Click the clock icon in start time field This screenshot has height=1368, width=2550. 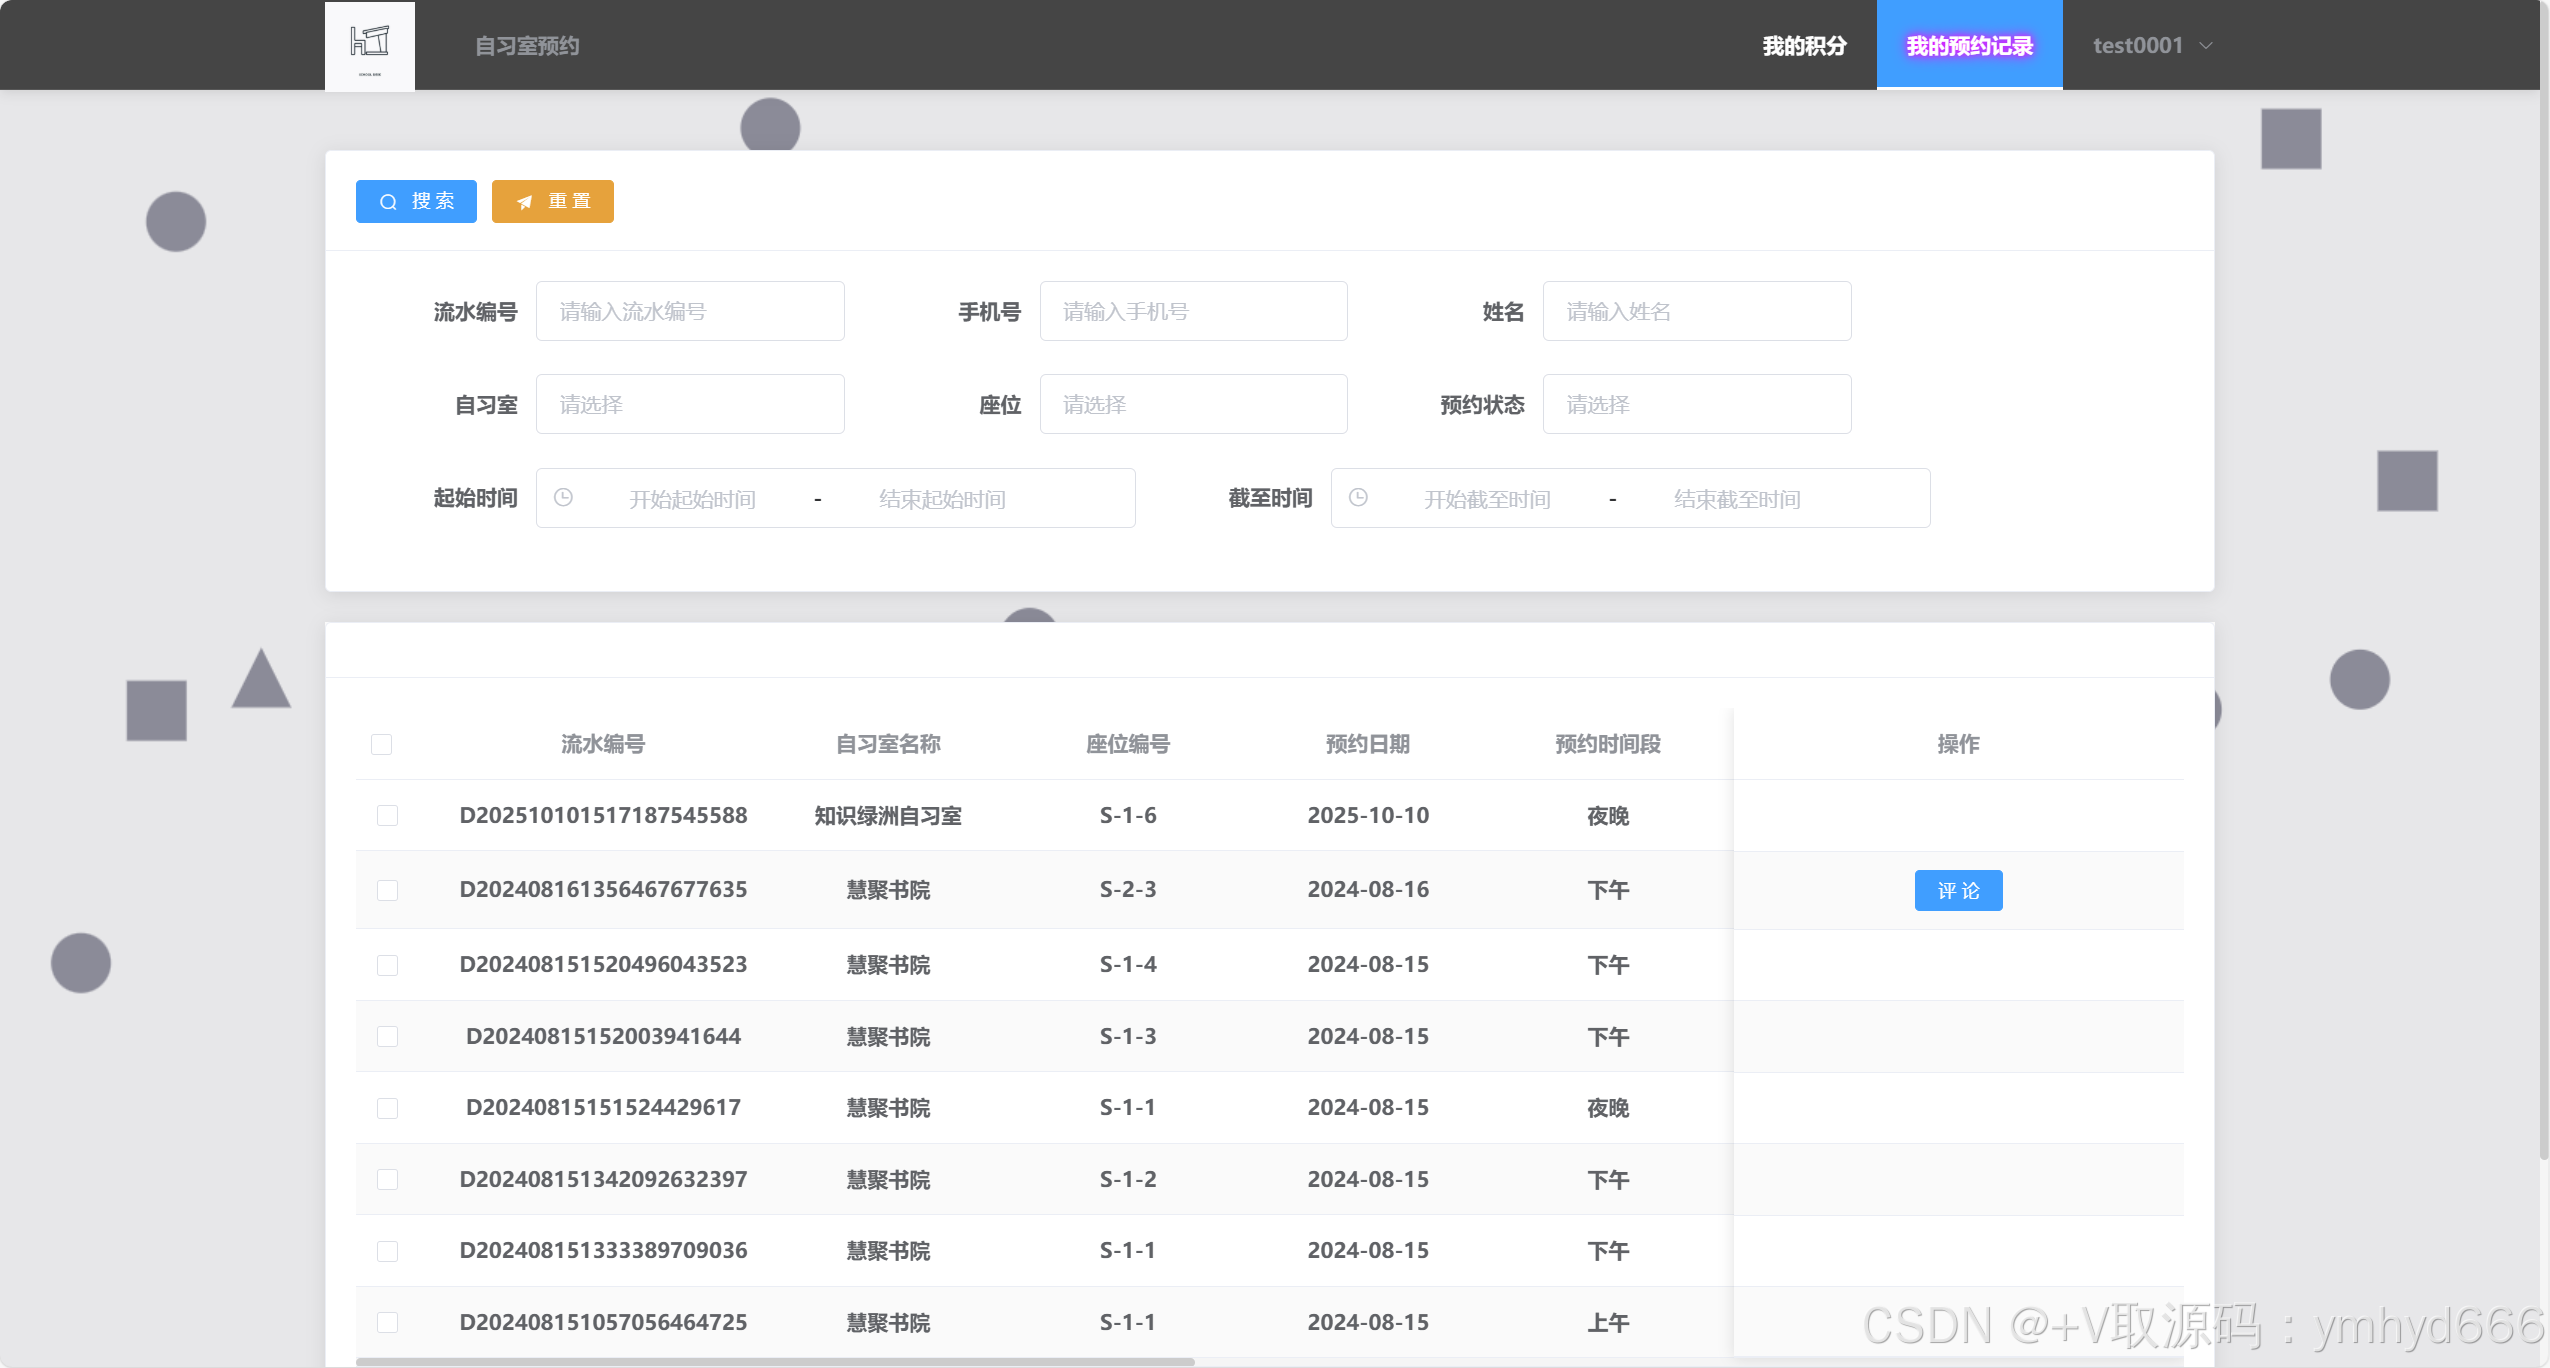point(563,498)
